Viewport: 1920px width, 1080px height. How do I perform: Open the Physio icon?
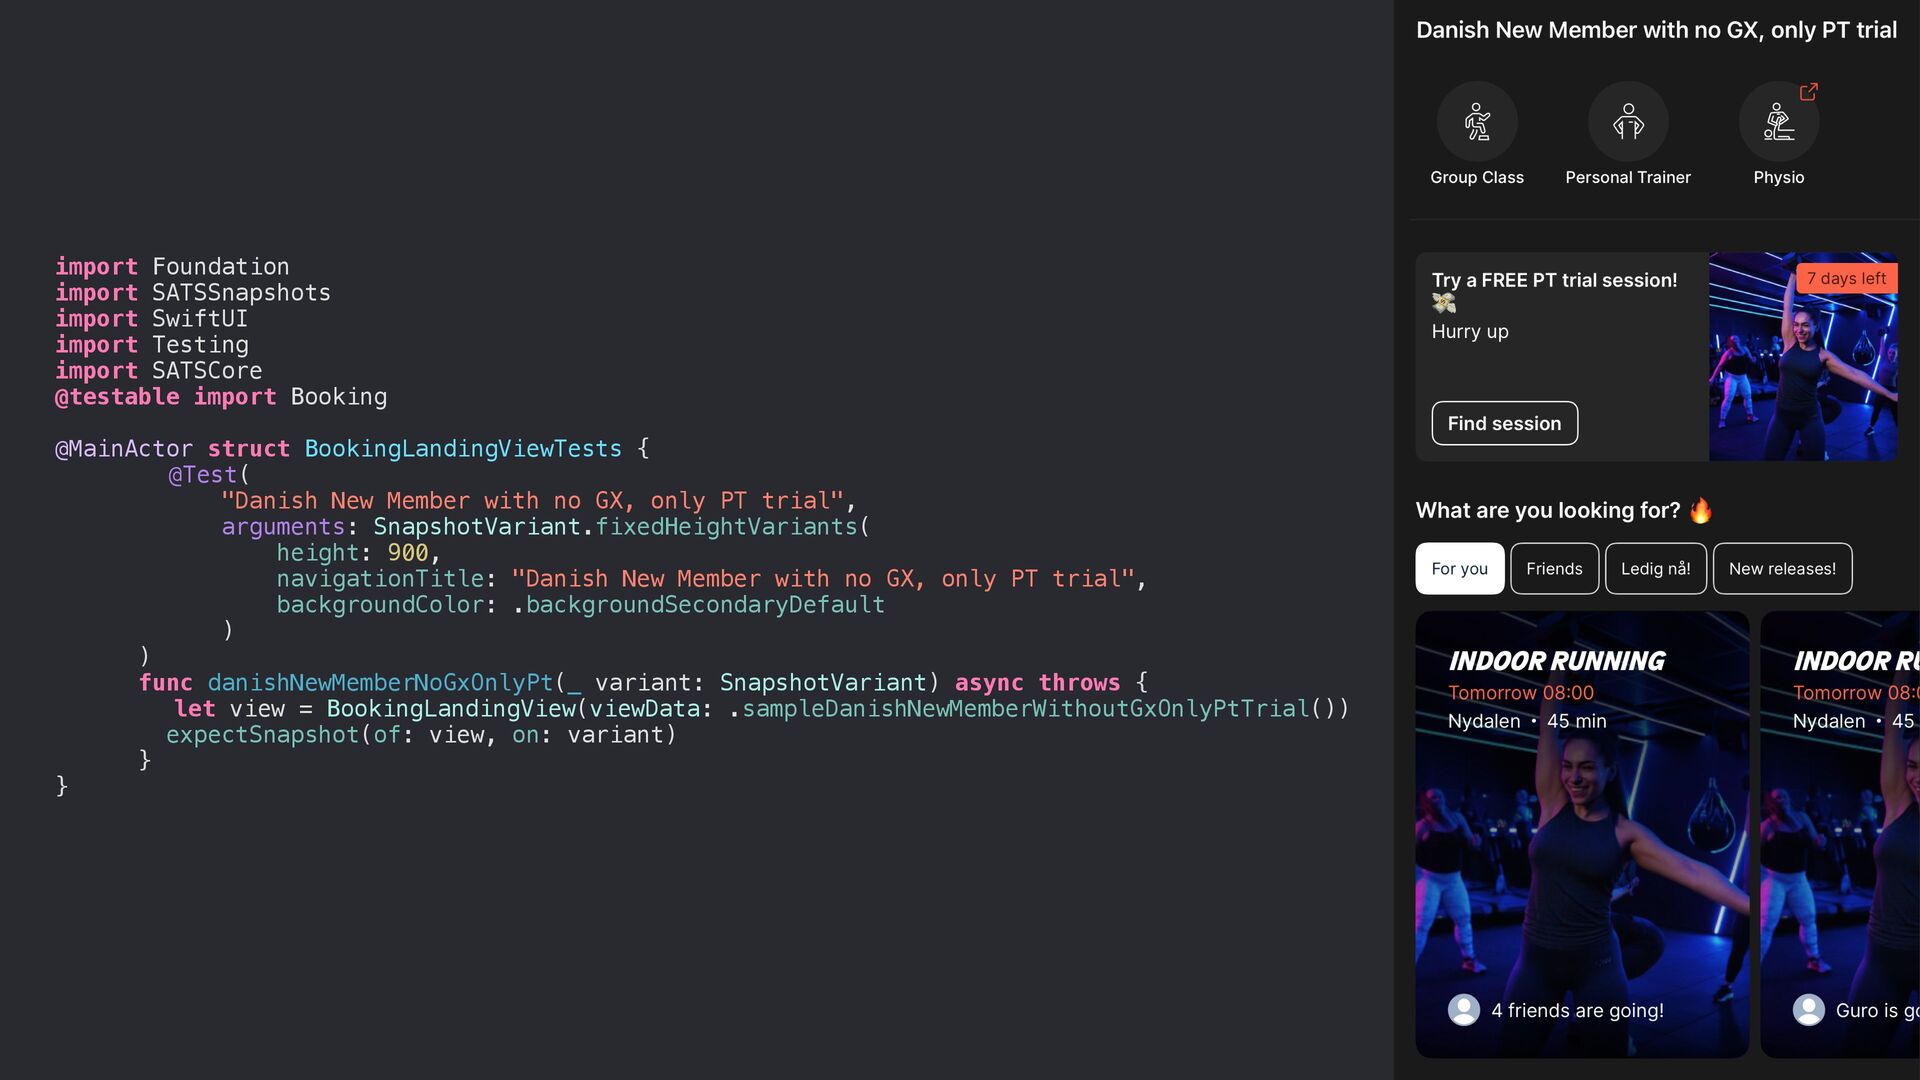pos(1778,122)
